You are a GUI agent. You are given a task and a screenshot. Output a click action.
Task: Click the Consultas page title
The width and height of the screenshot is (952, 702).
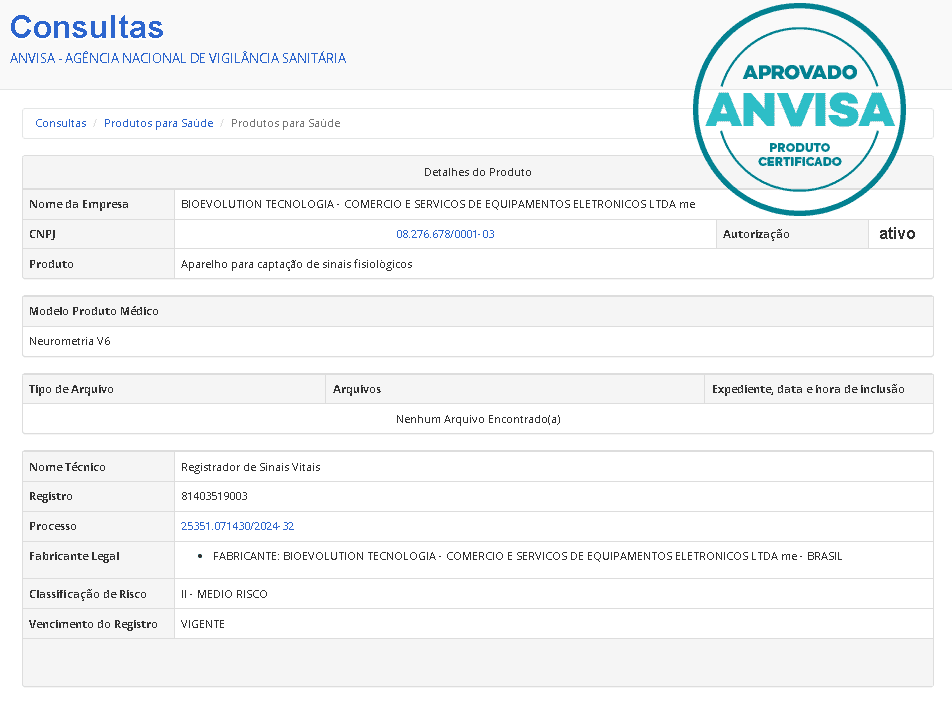point(87,27)
